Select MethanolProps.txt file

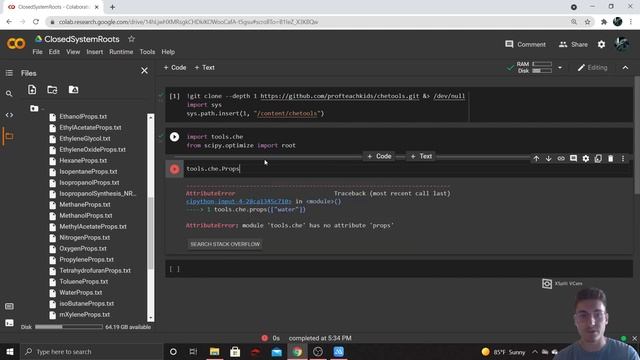tap(86, 216)
